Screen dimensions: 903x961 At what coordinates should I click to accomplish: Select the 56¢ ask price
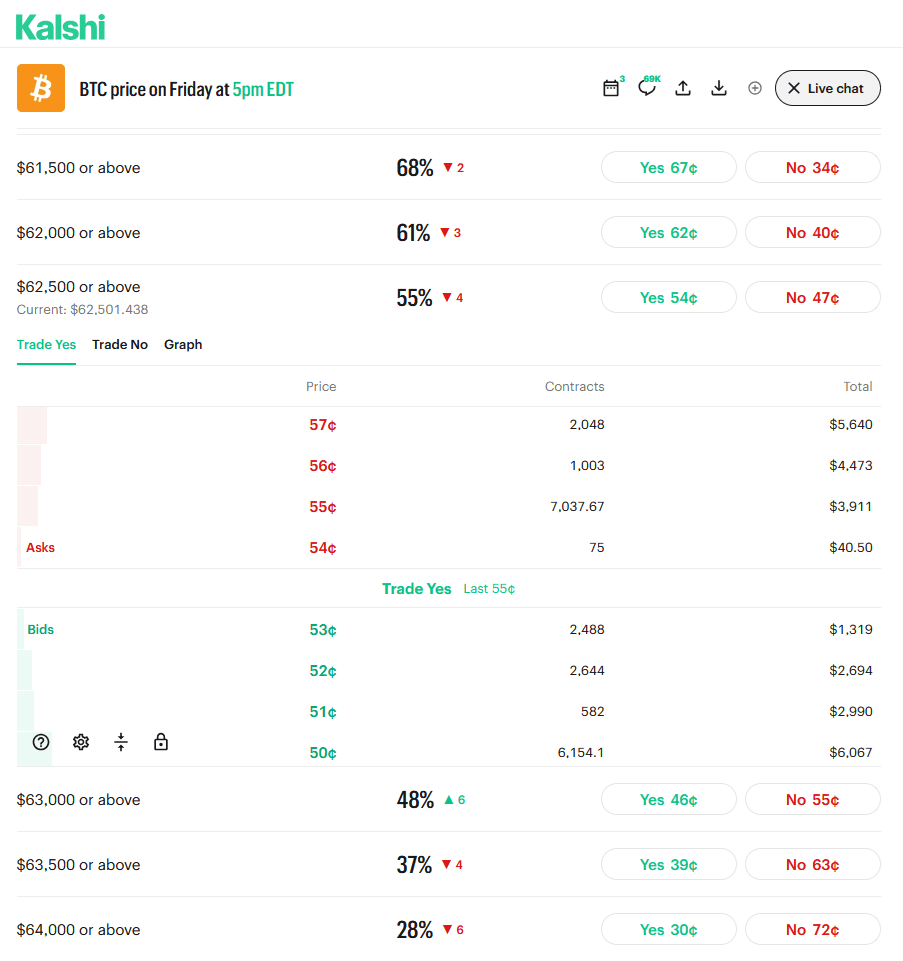coord(322,466)
